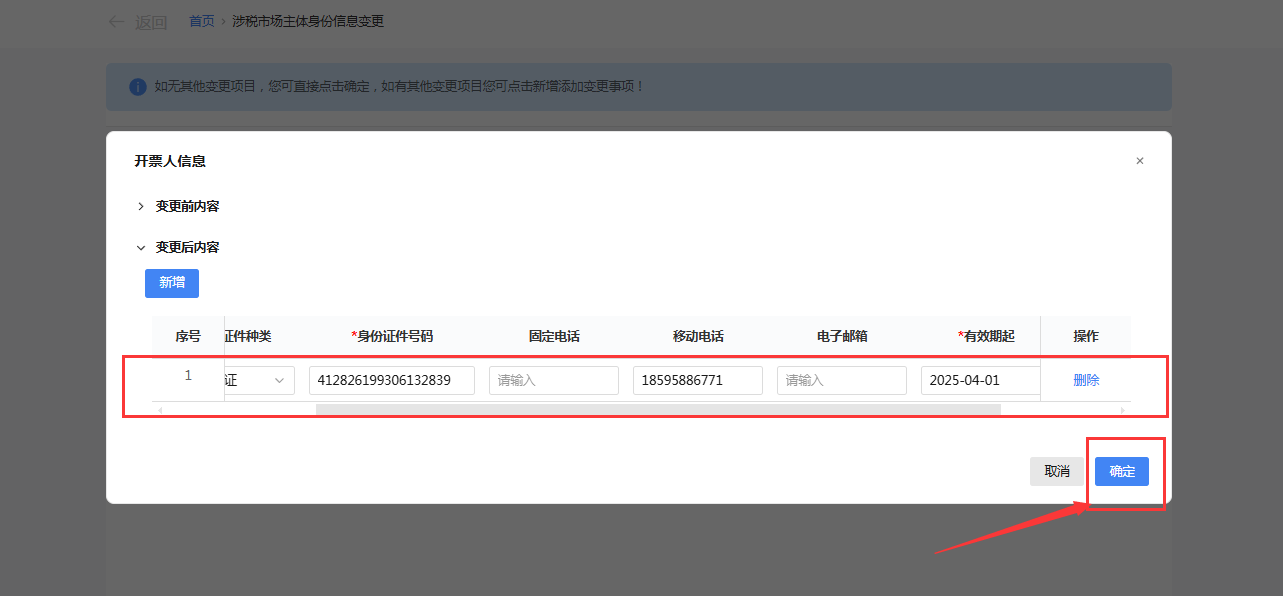Click the 固定电话 input field
The width and height of the screenshot is (1283, 596).
(554, 380)
